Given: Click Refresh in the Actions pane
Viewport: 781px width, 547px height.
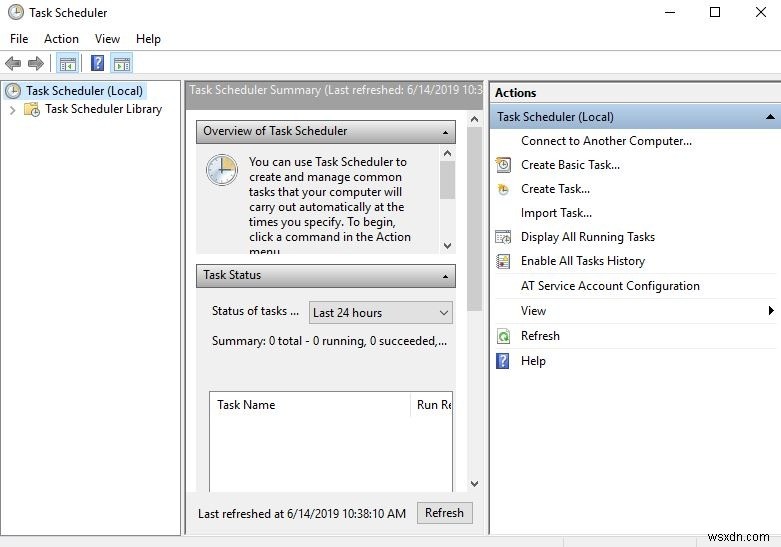Looking at the screenshot, I should 540,336.
